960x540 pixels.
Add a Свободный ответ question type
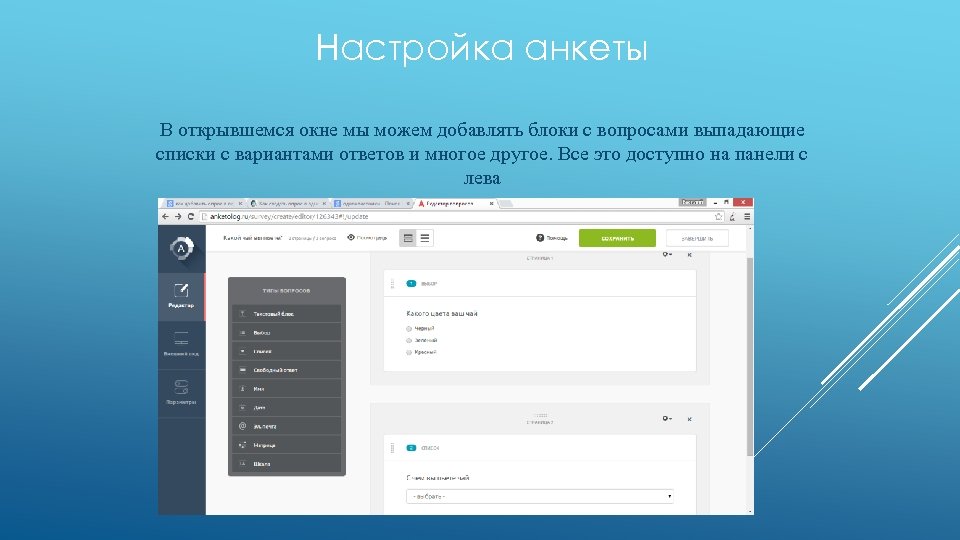tap(286, 370)
